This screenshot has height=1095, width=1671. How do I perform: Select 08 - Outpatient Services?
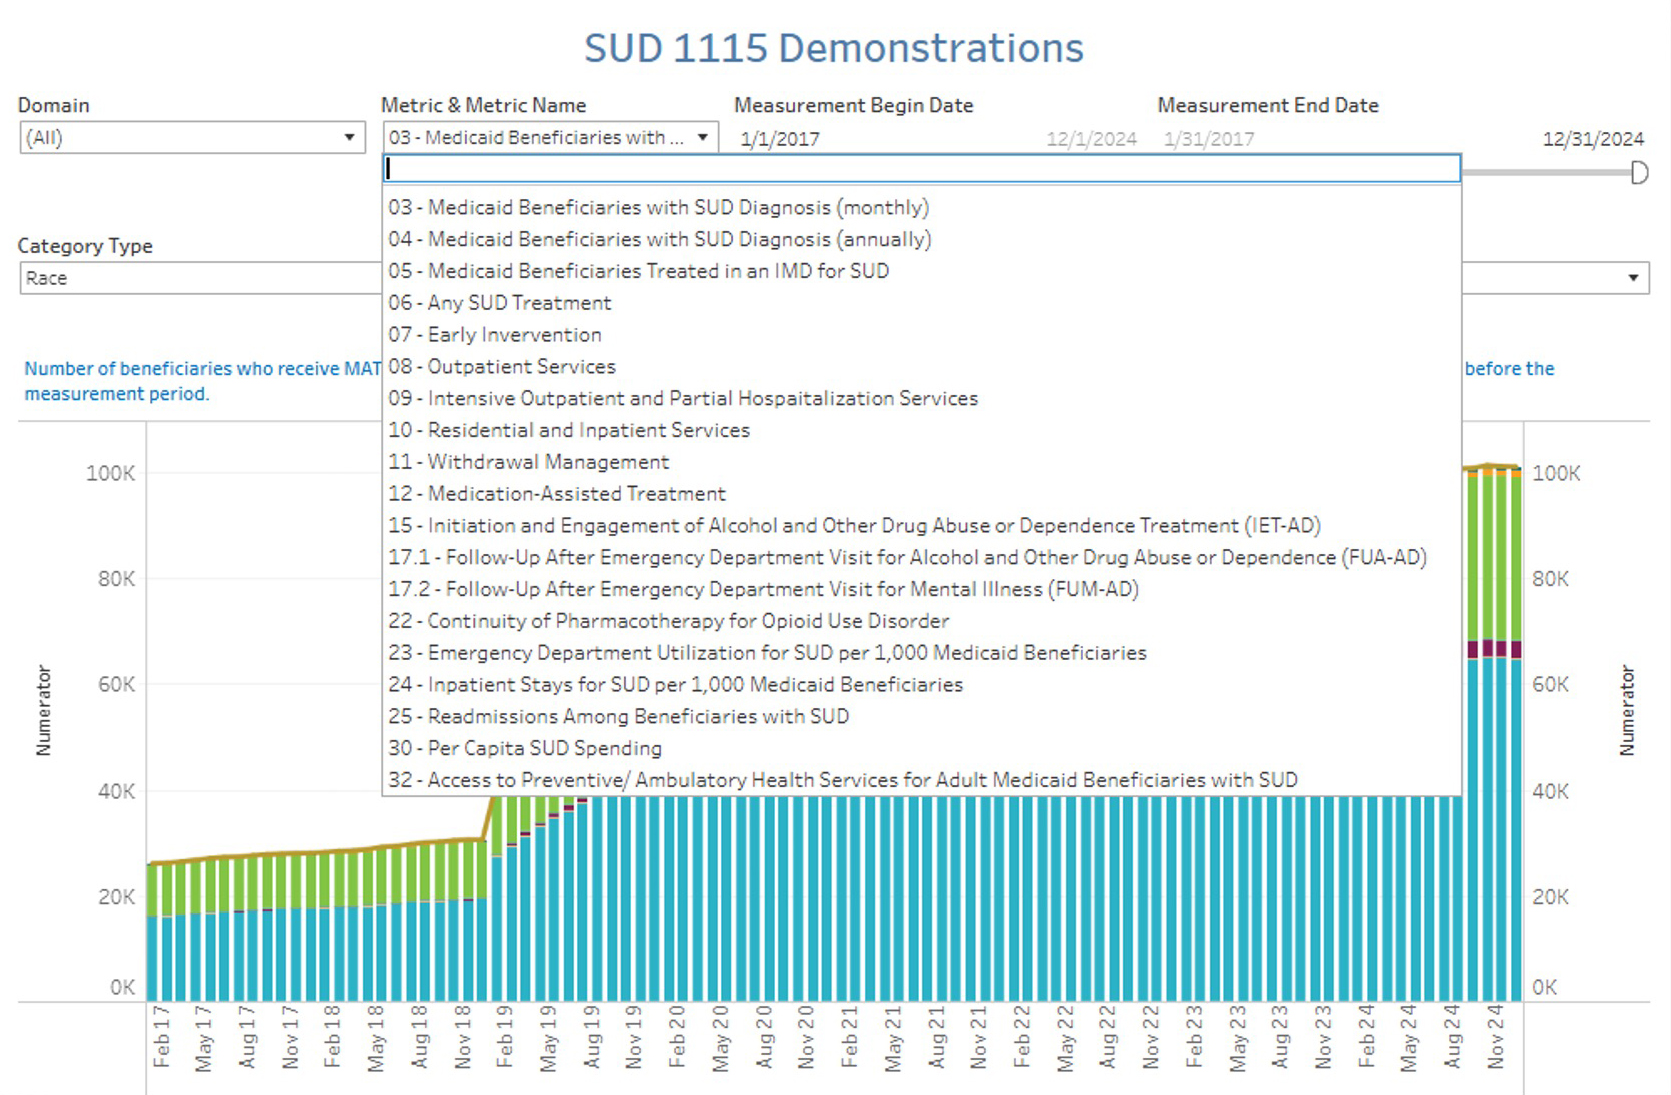[501, 367]
